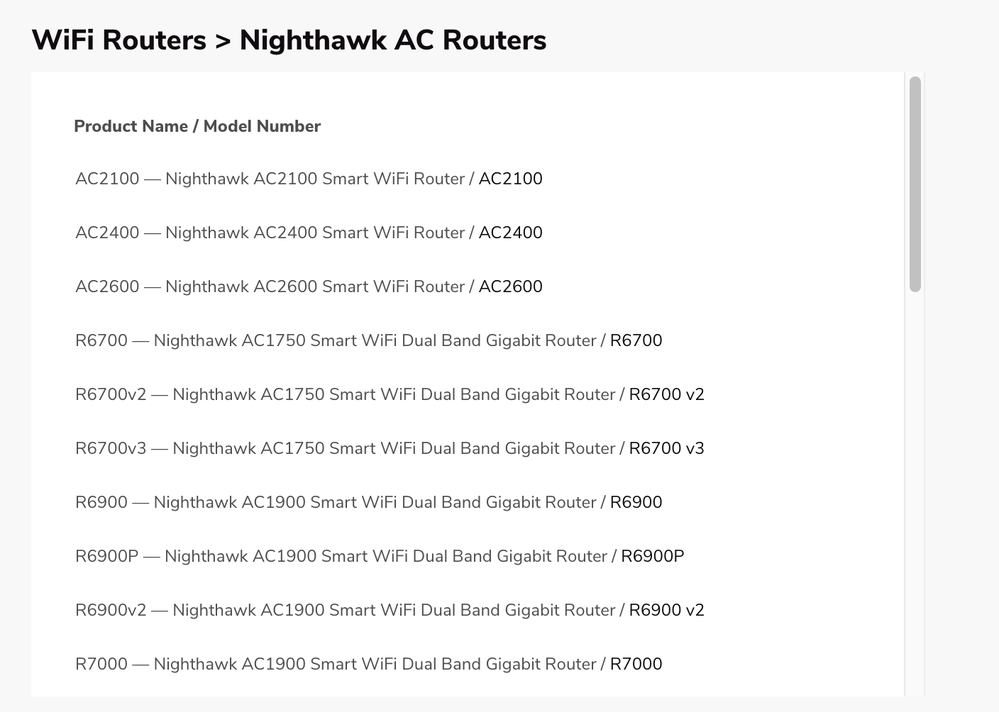Screen dimensions: 999x712
Task: Click the vertical scrollbar thumb
Action: (x=915, y=185)
